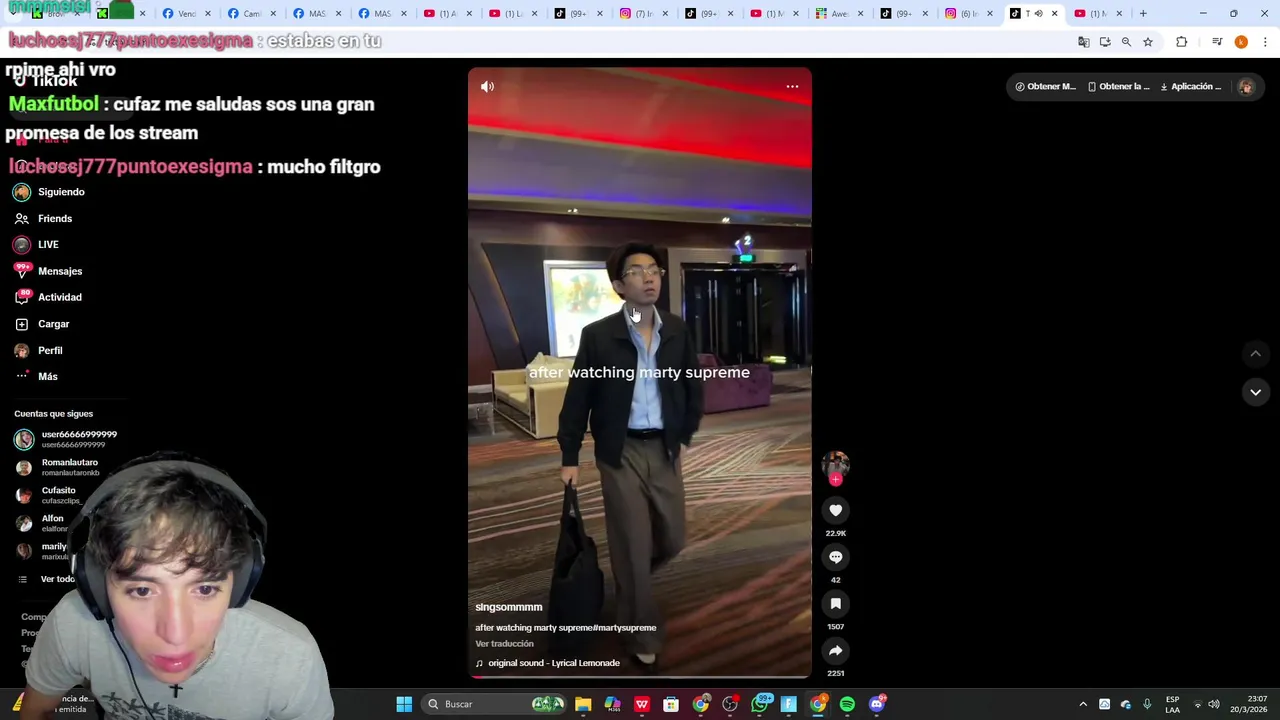Close the active TikTok tab

click(x=1054, y=13)
